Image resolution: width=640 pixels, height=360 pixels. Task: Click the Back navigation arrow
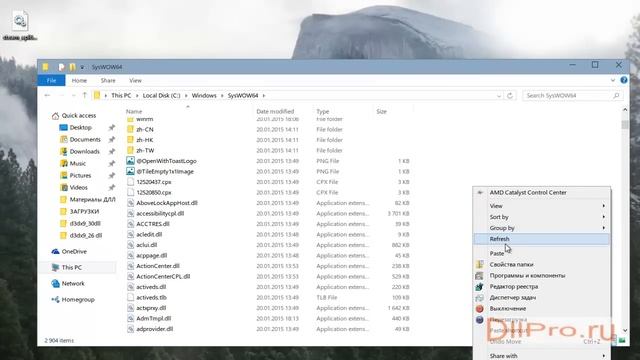[x=47, y=95]
